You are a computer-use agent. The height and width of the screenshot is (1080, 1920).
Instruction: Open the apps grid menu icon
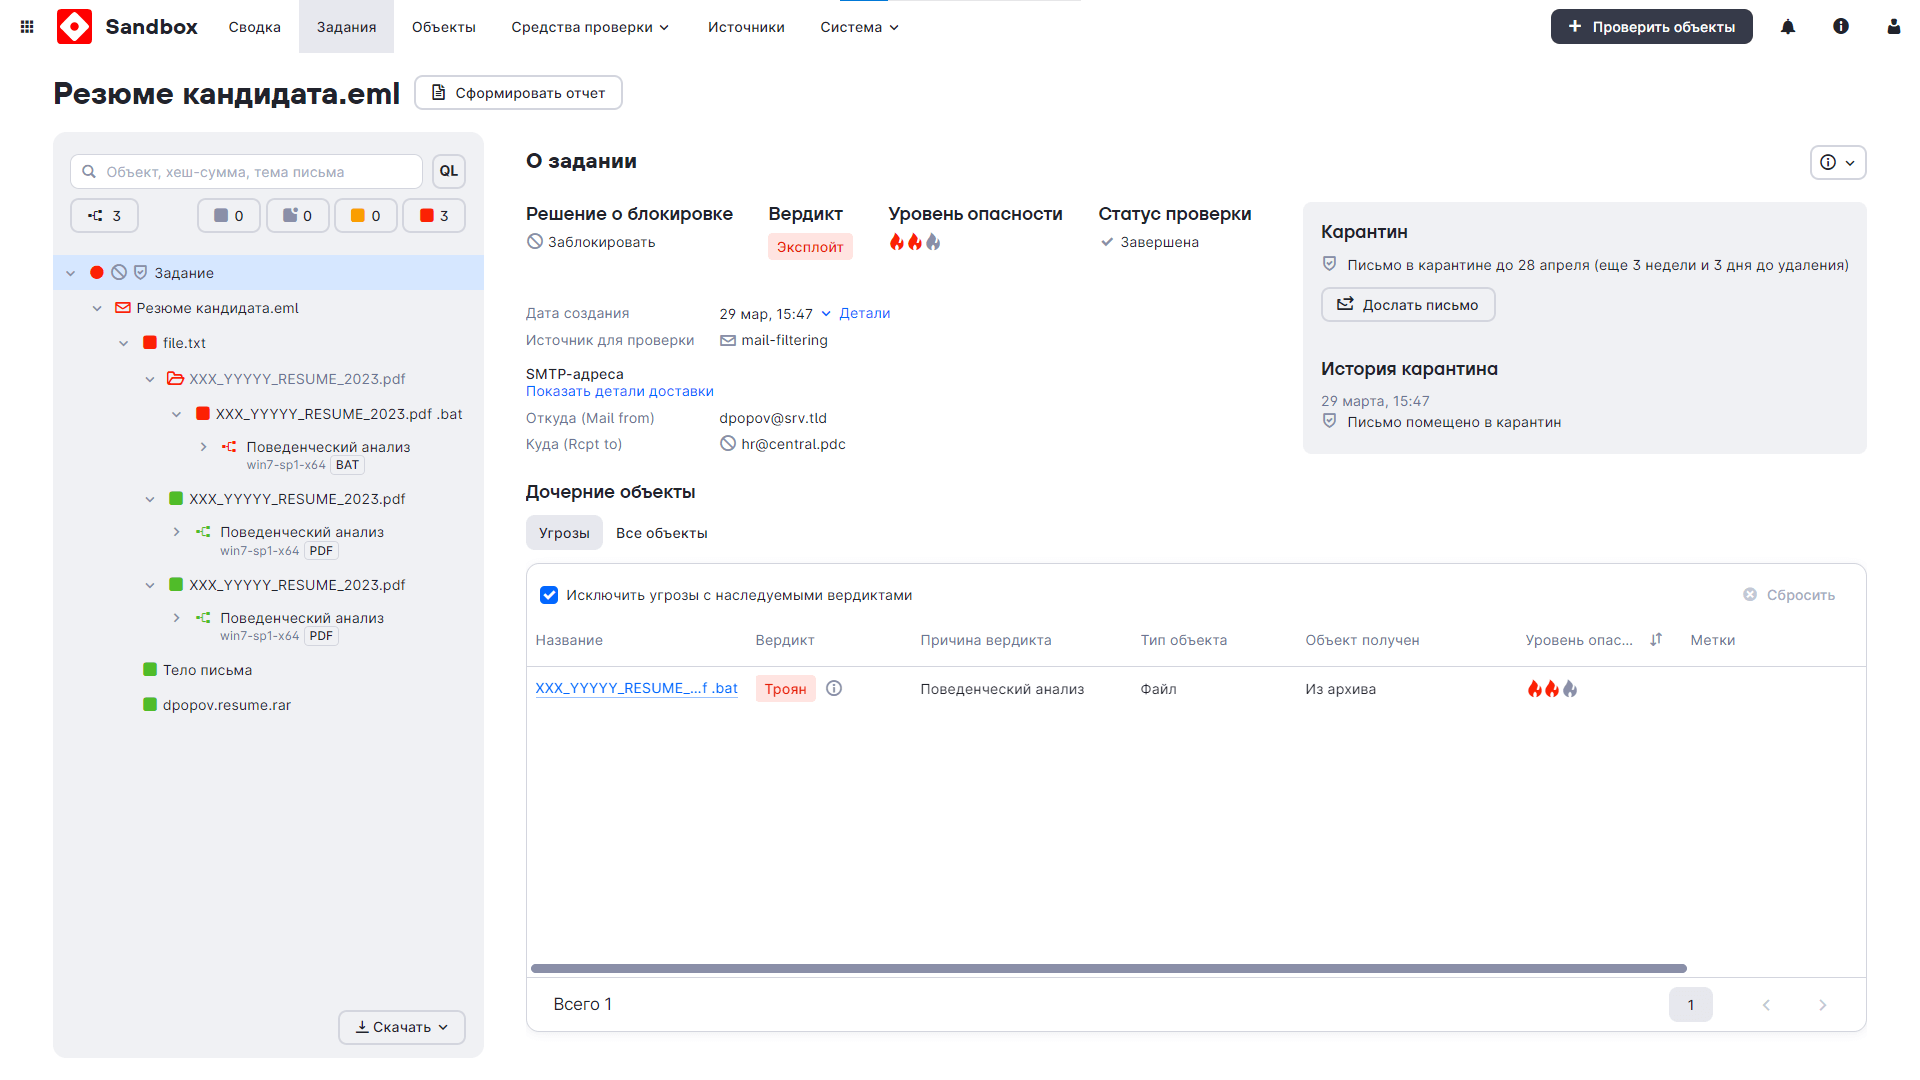27,27
